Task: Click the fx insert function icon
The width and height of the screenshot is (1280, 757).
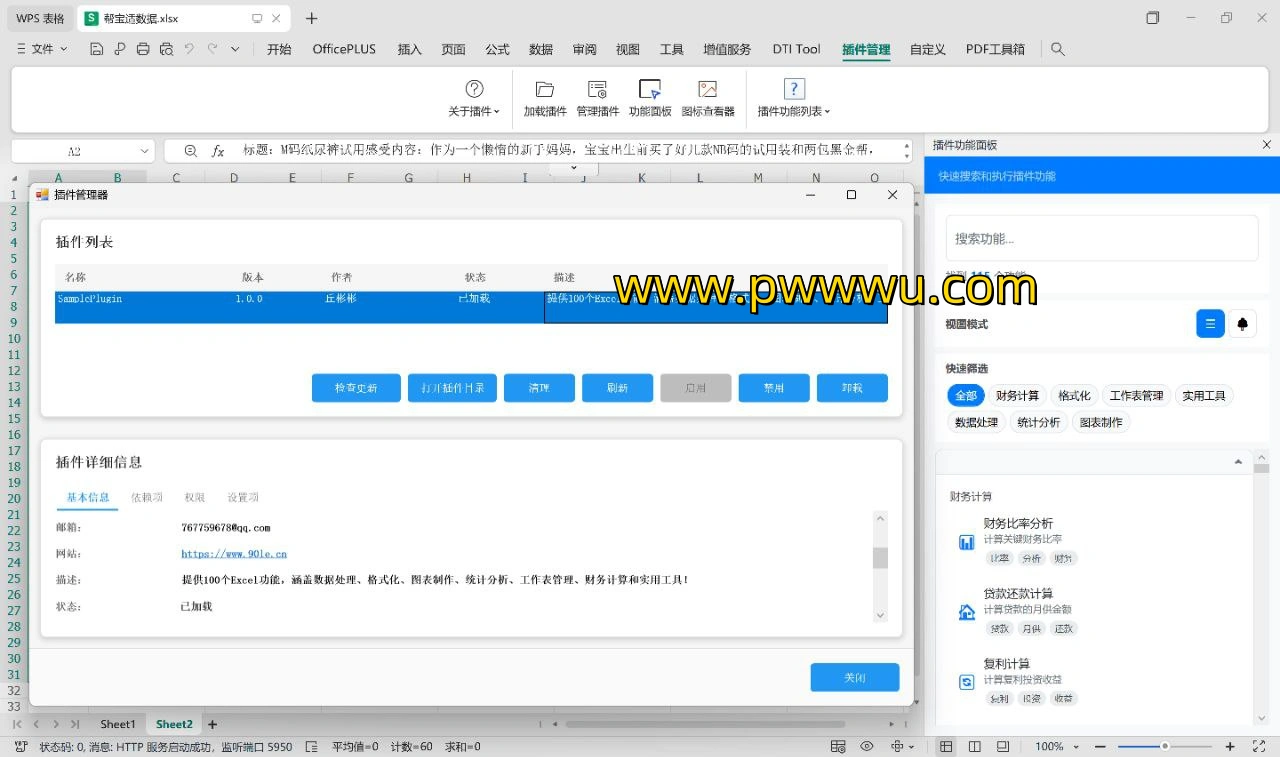Action: point(218,151)
